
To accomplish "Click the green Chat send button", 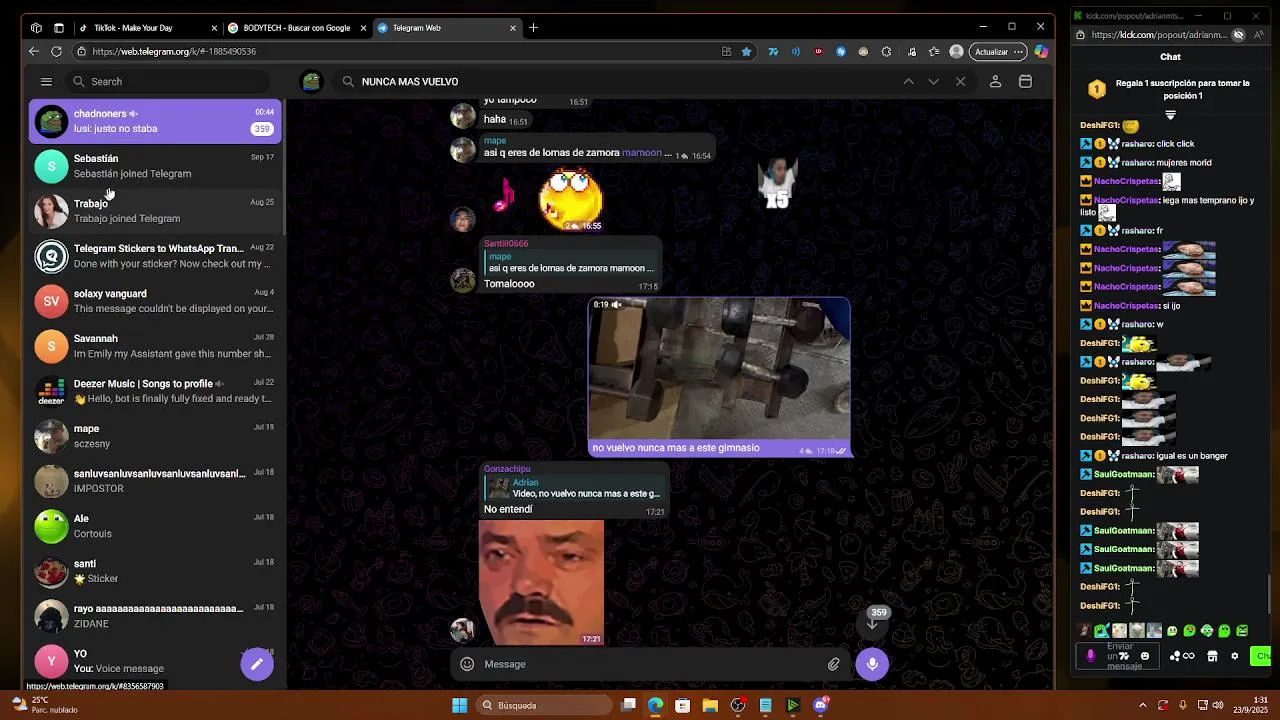I will [x=1260, y=656].
